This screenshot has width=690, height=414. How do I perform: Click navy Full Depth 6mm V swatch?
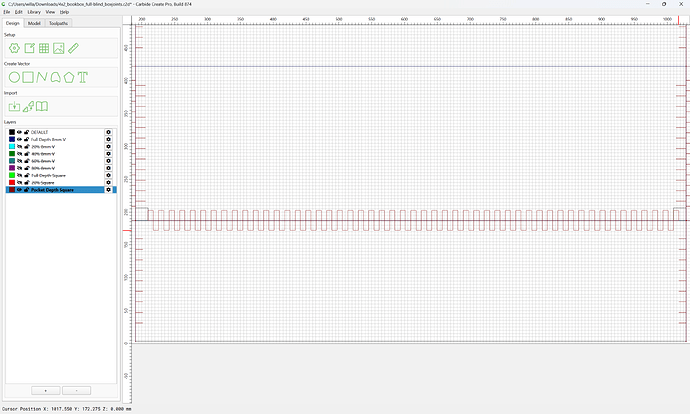coord(12,139)
